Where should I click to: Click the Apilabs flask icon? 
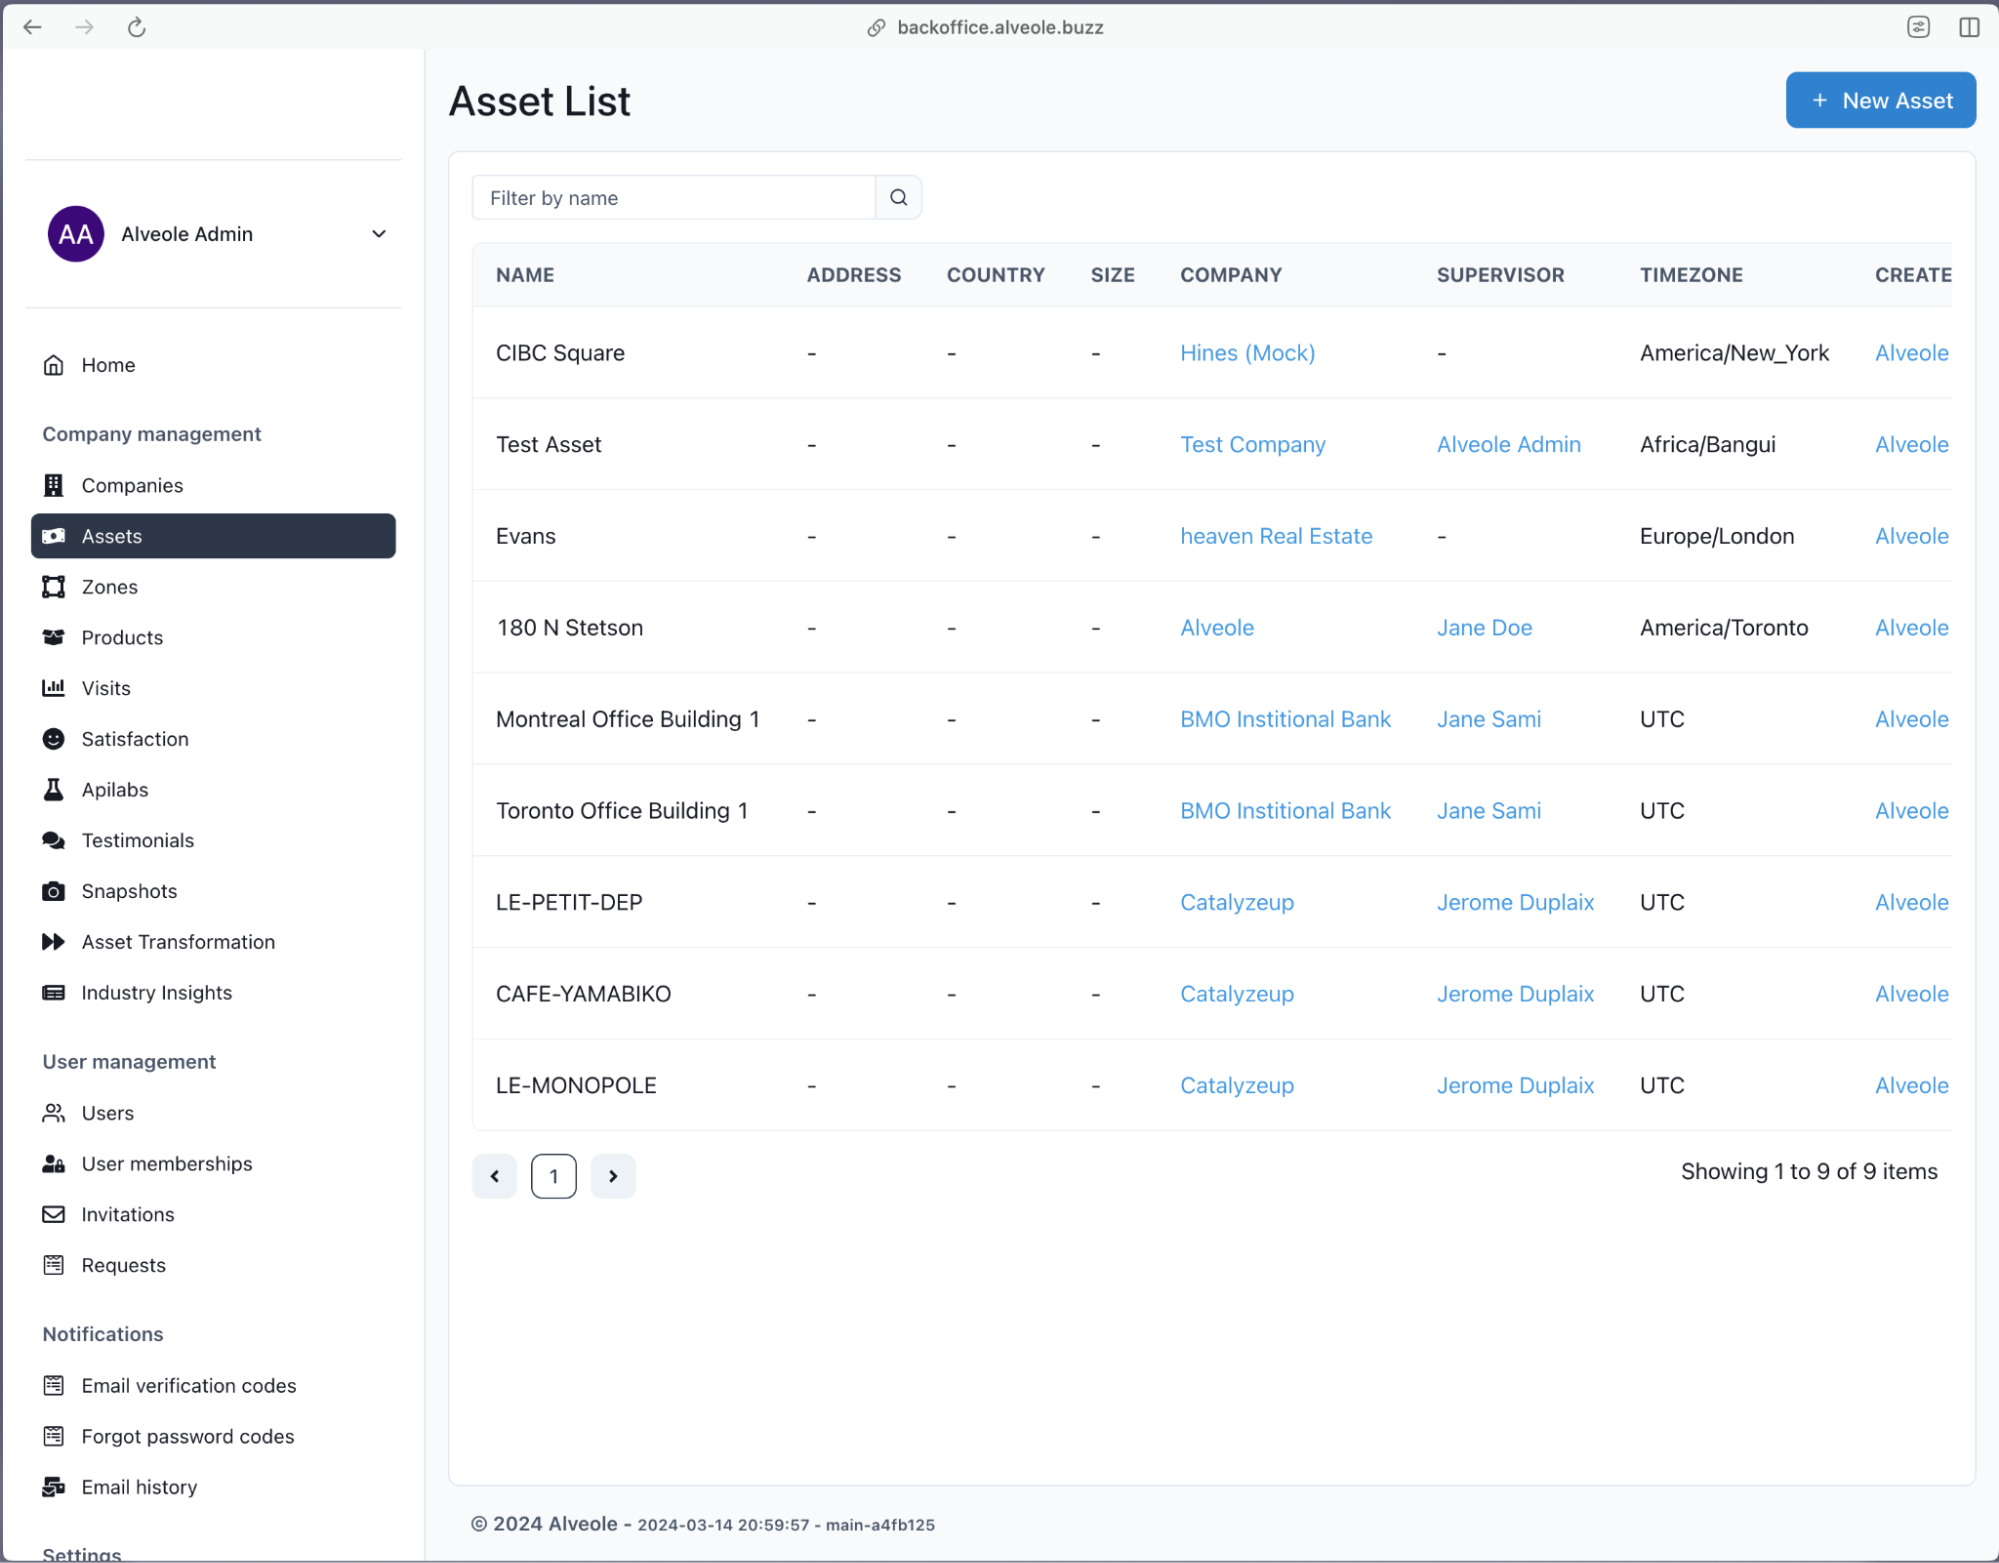click(54, 790)
